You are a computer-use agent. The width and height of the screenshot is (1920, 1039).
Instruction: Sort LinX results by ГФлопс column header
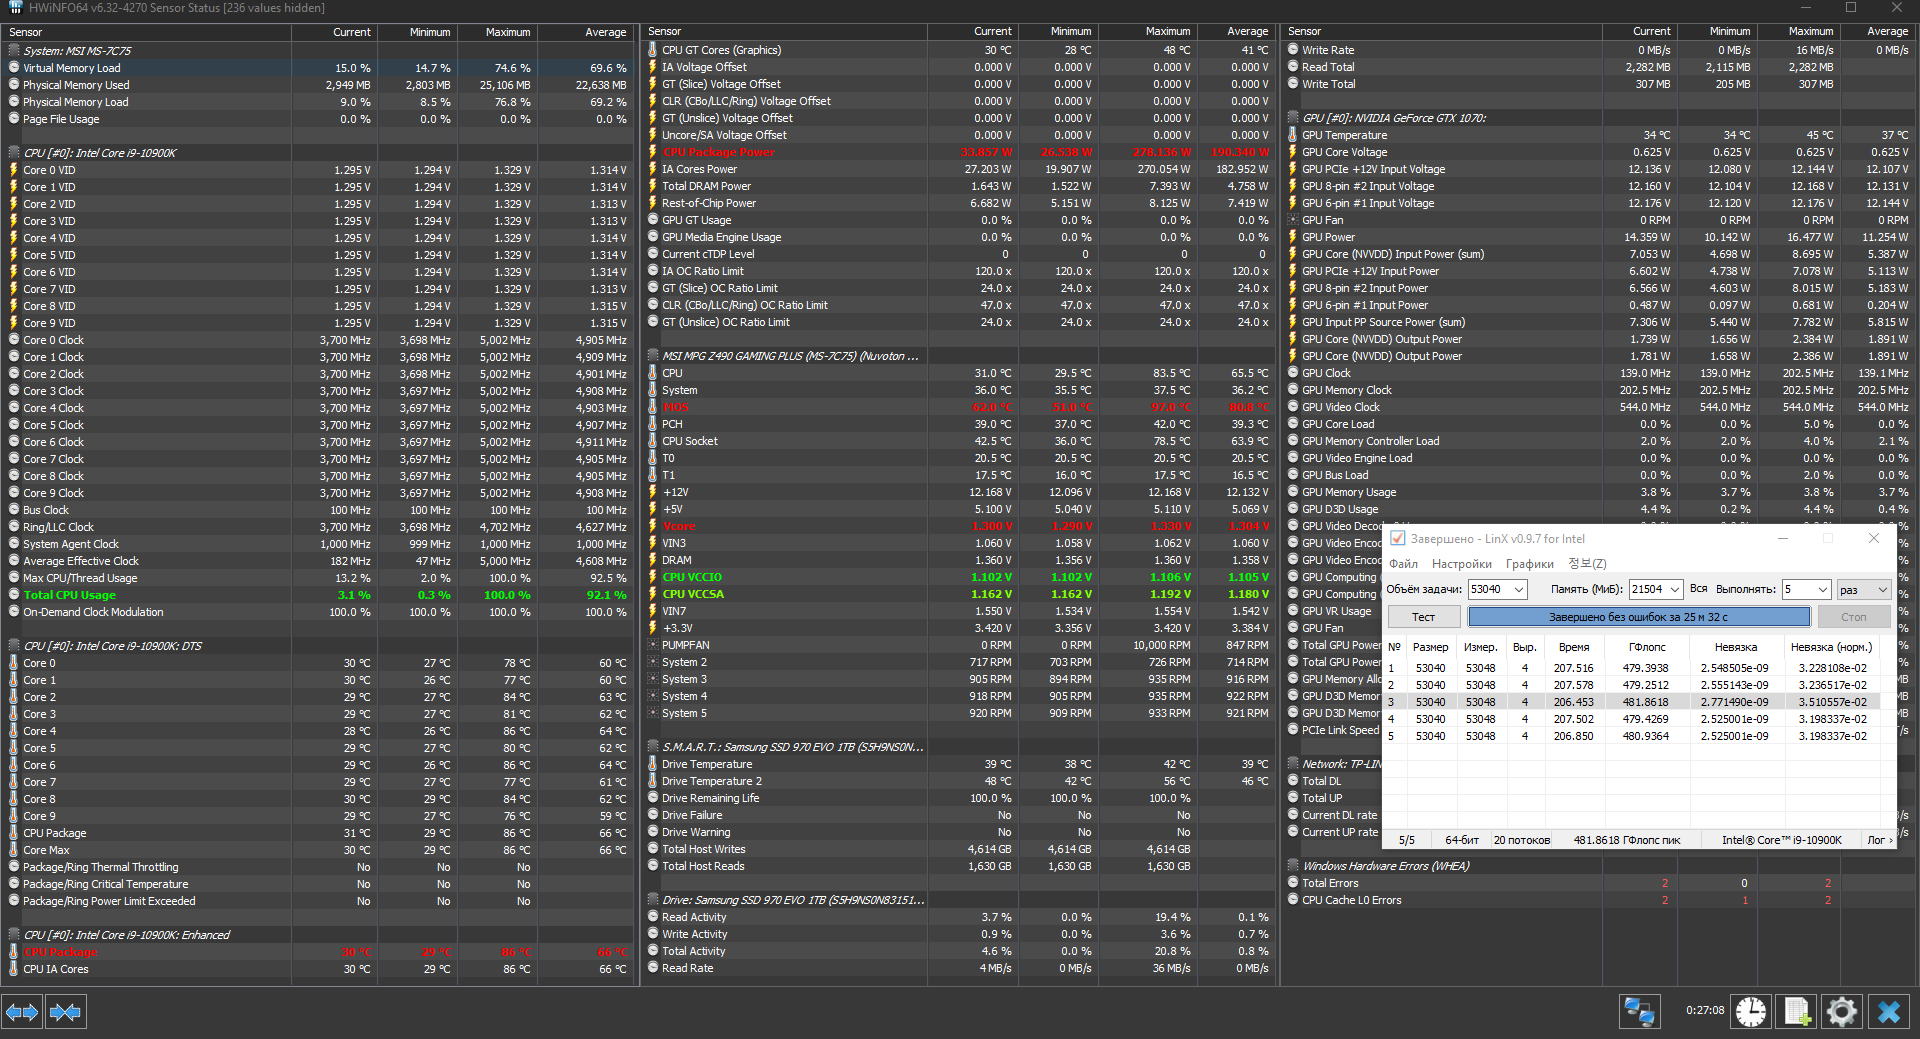point(1647,647)
